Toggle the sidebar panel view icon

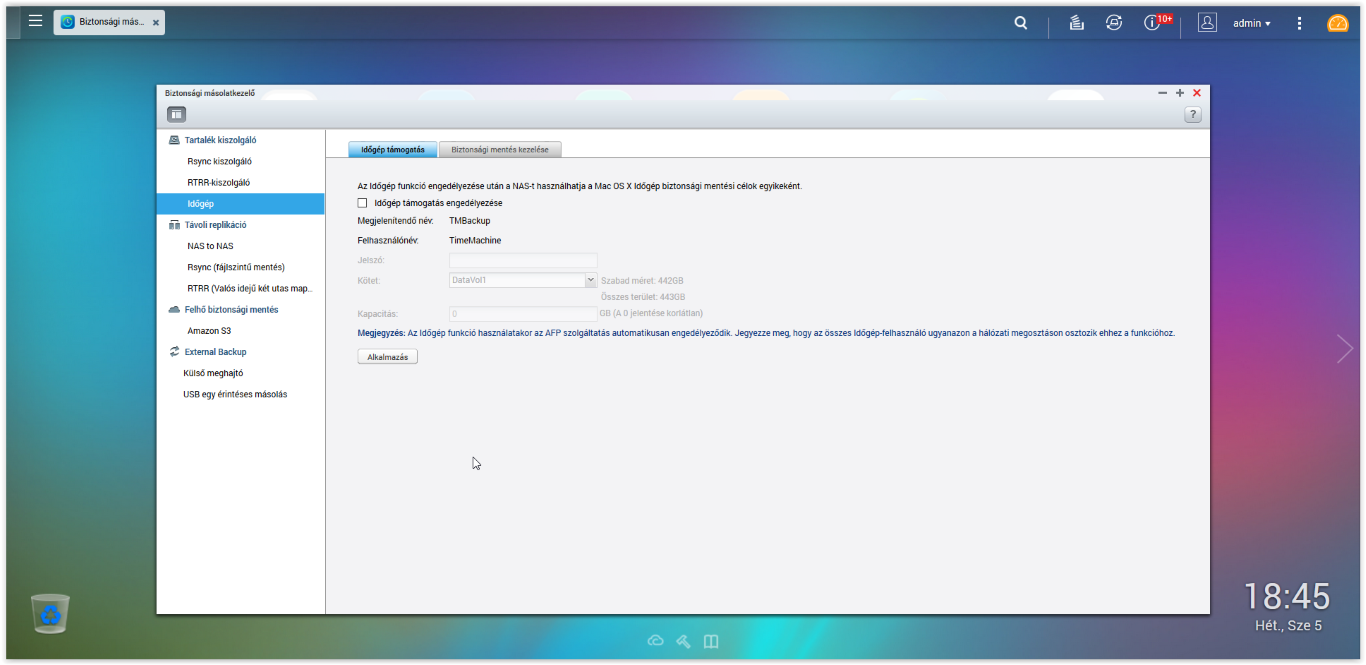176,115
